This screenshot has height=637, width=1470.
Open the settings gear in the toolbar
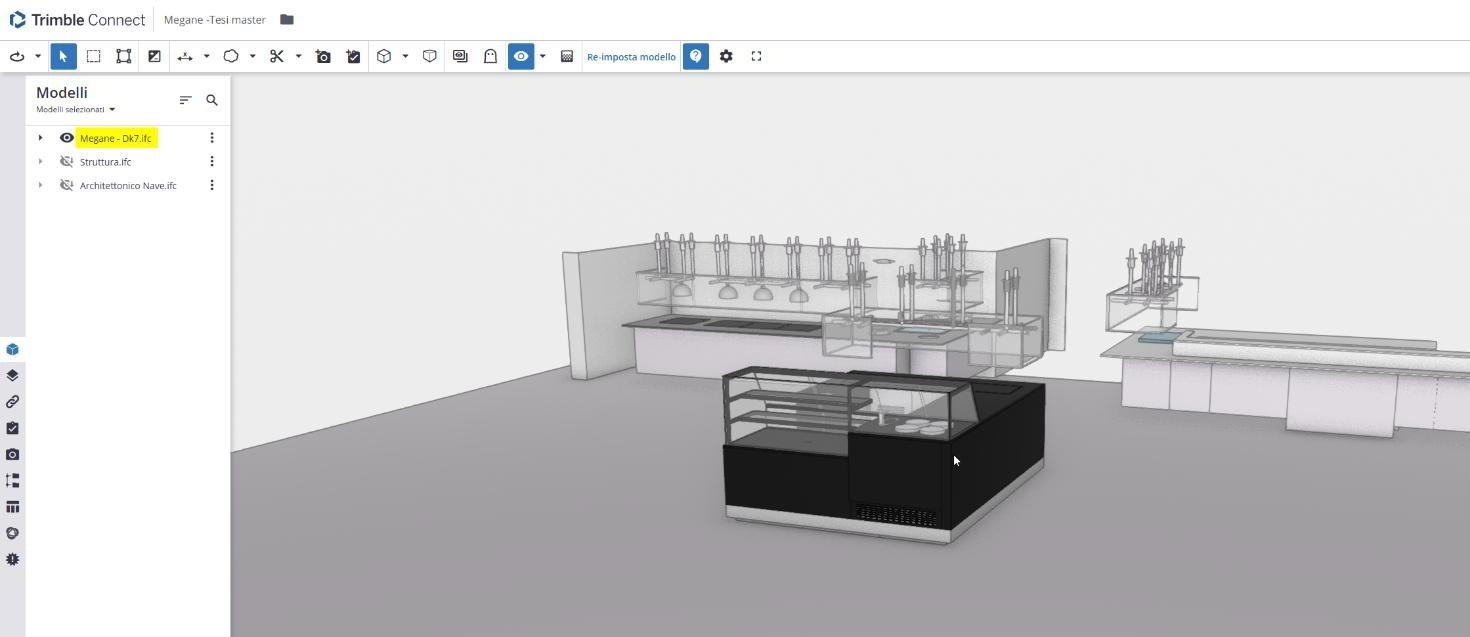click(726, 57)
